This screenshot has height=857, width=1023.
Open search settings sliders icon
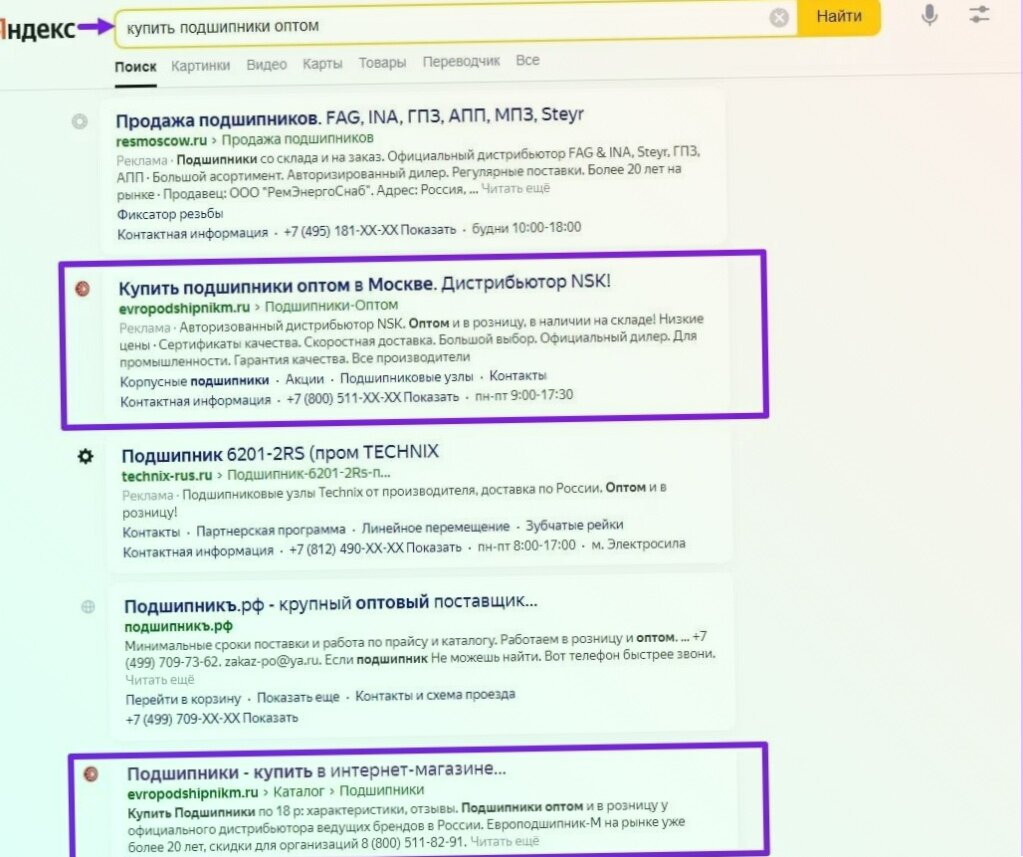tap(979, 14)
